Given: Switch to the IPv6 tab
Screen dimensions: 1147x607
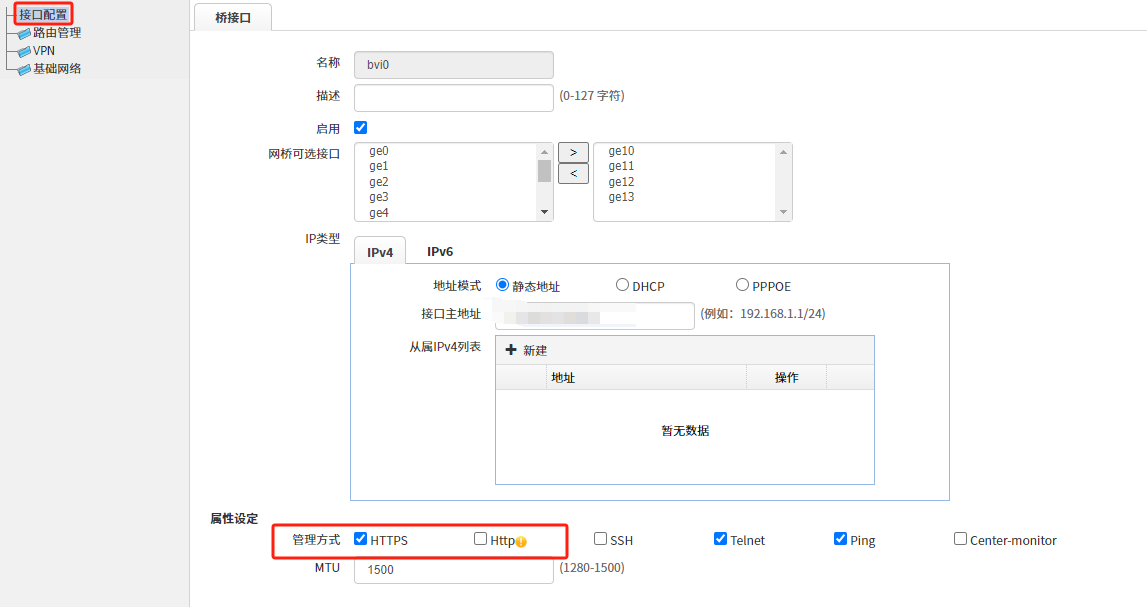Looking at the screenshot, I should (x=440, y=251).
